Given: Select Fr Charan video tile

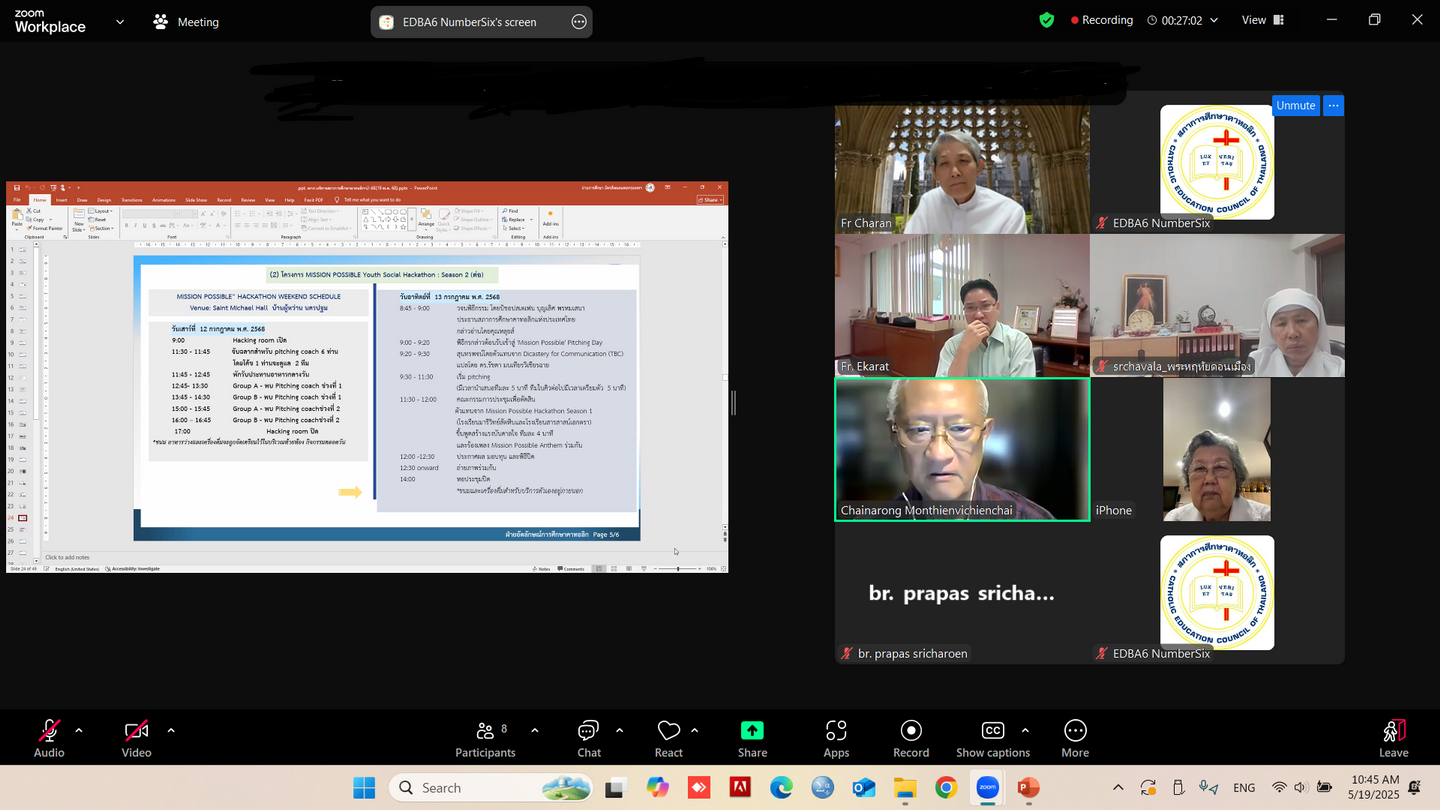Looking at the screenshot, I should click(x=962, y=169).
